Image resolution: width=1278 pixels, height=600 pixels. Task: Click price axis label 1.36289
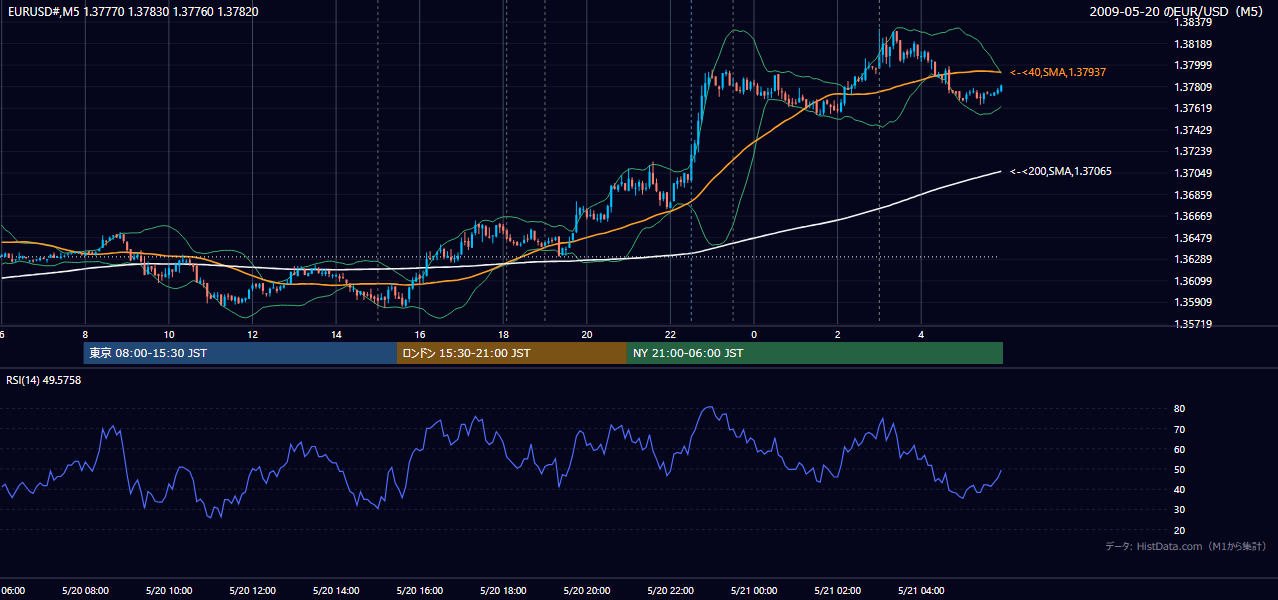1193,259
